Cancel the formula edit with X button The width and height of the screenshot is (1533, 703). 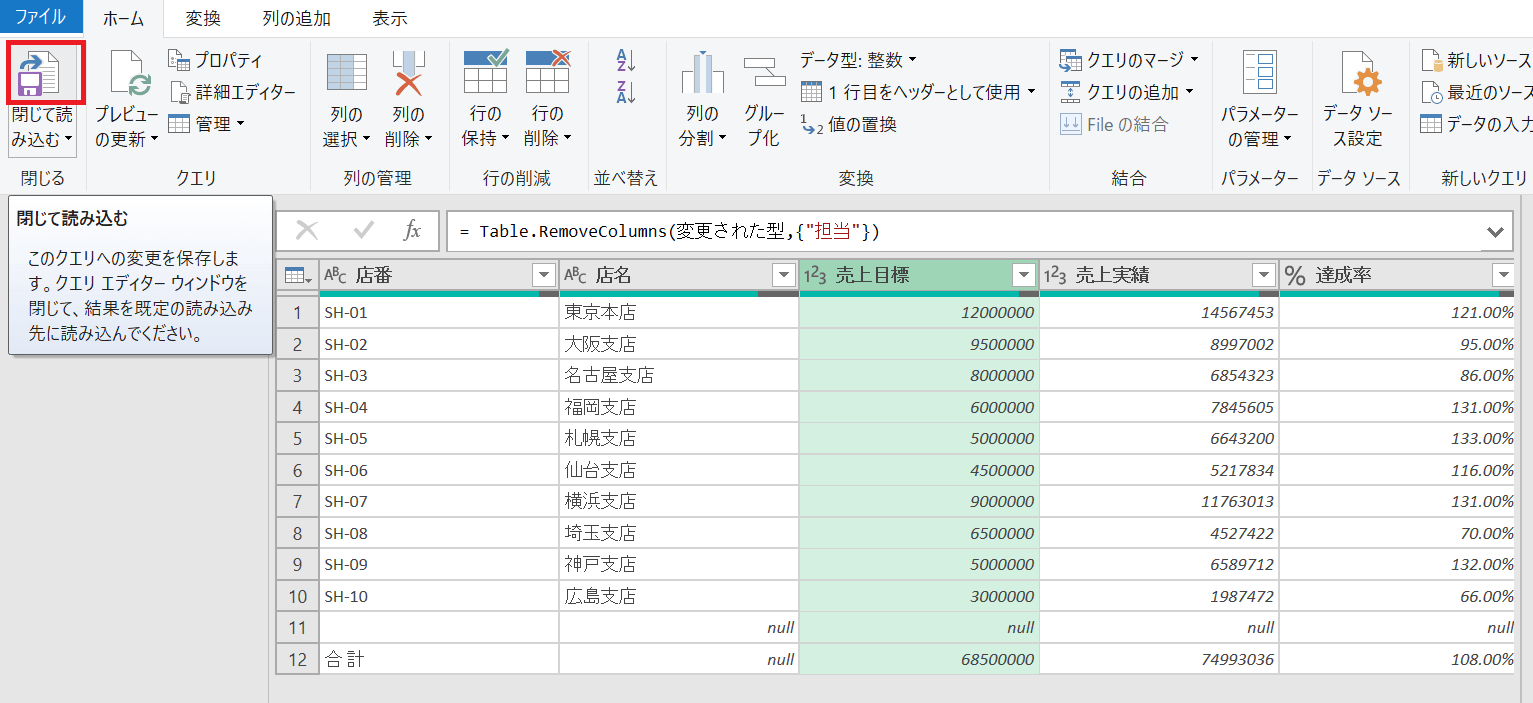pos(307,231)
